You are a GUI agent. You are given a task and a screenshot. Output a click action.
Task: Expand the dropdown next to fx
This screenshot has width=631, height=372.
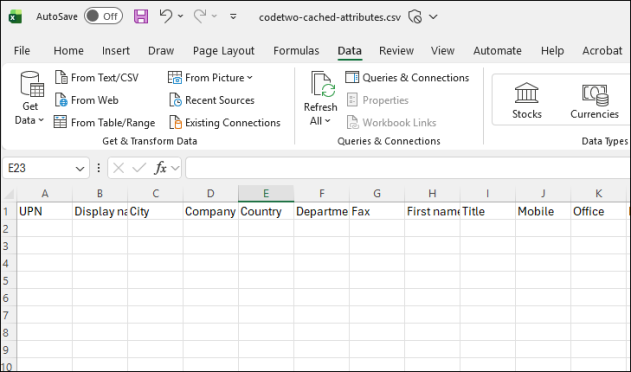(x=175, y=168)
